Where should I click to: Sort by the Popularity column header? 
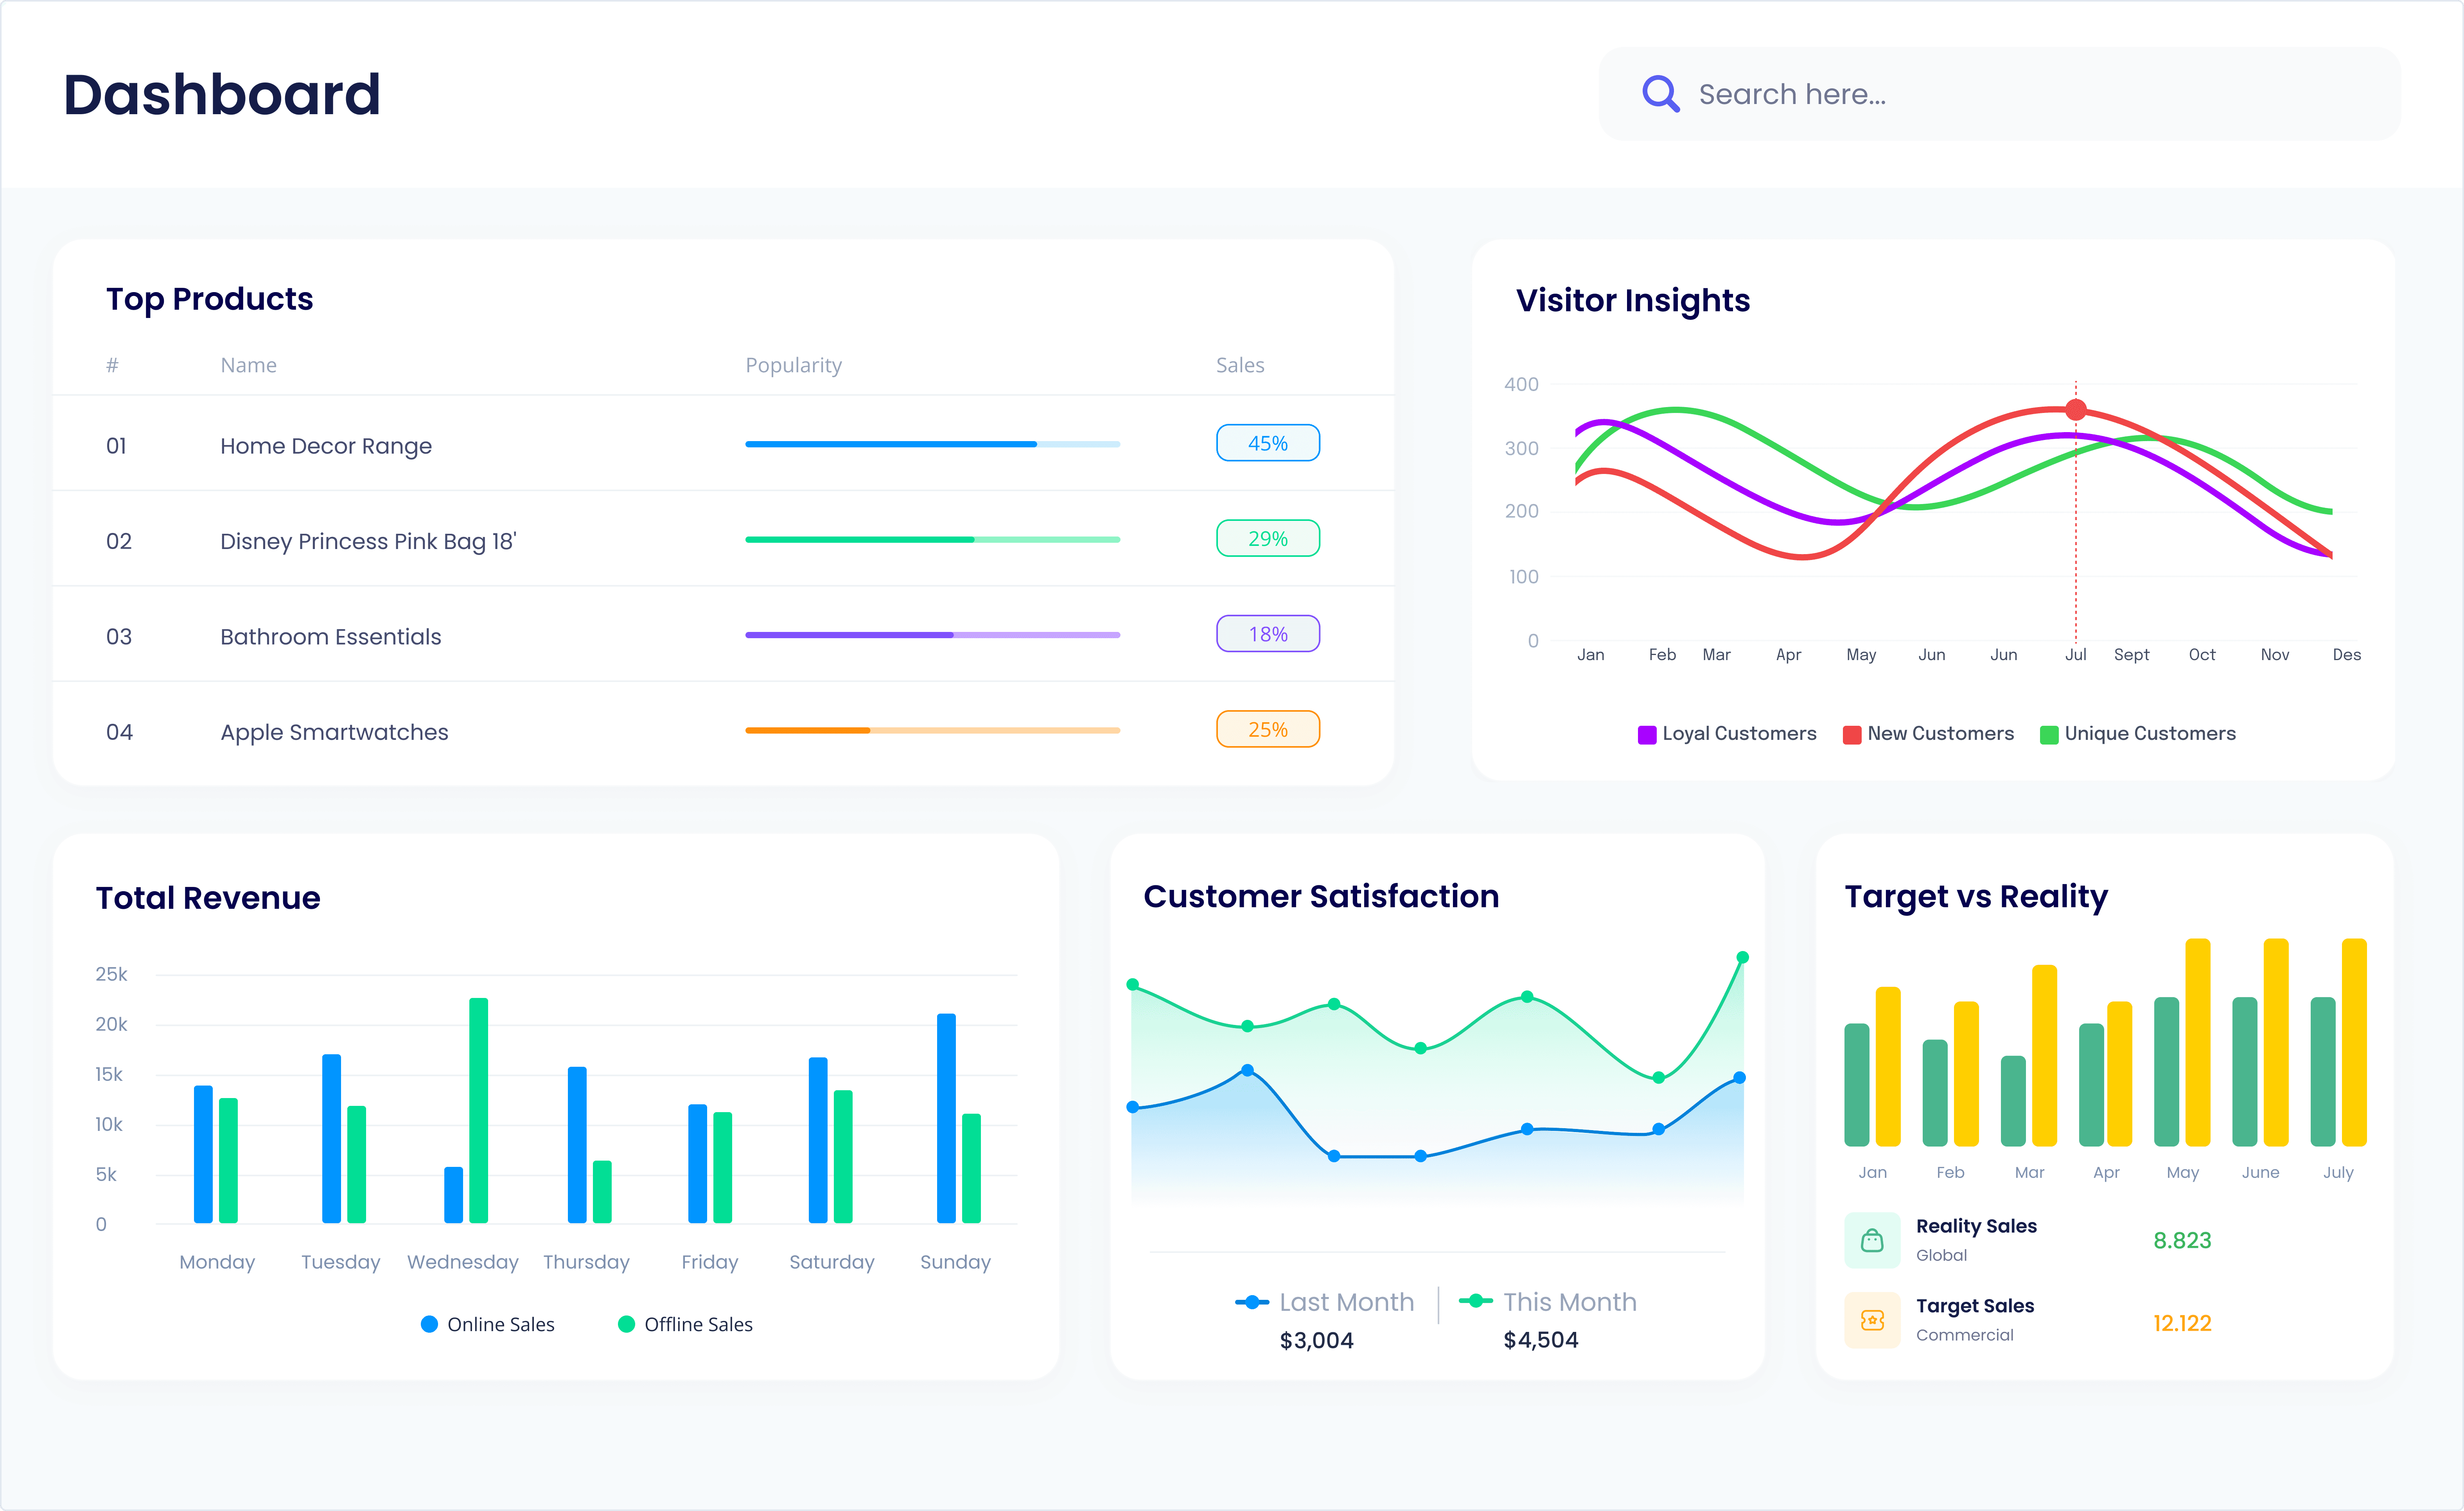point(793,365)
